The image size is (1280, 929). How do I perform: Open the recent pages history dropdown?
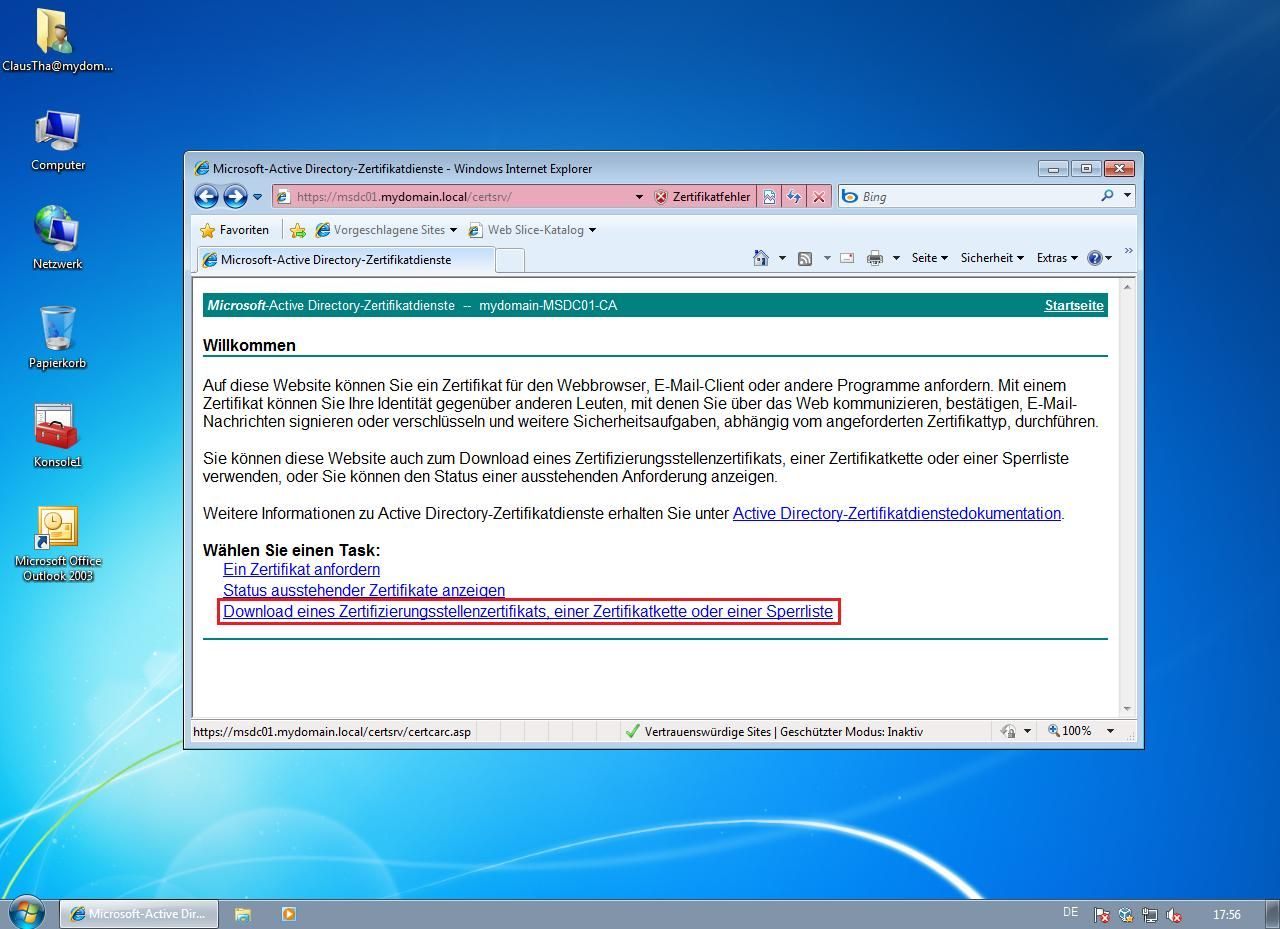[257, 197]
